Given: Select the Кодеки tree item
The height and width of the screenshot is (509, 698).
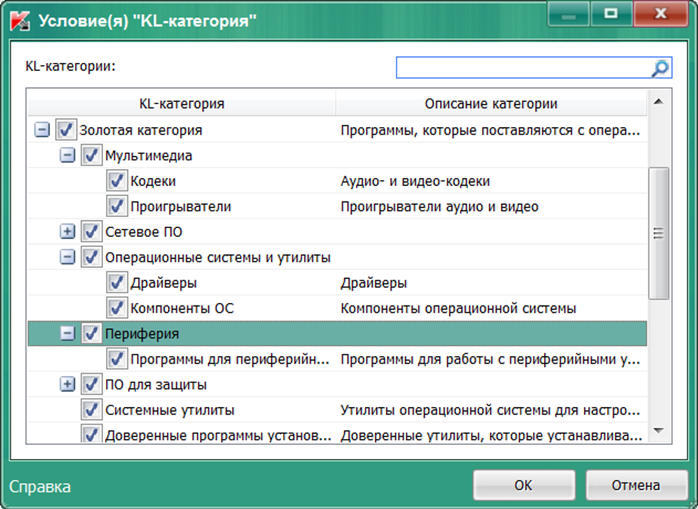Looking at the screenshot, I should point(153,181).
